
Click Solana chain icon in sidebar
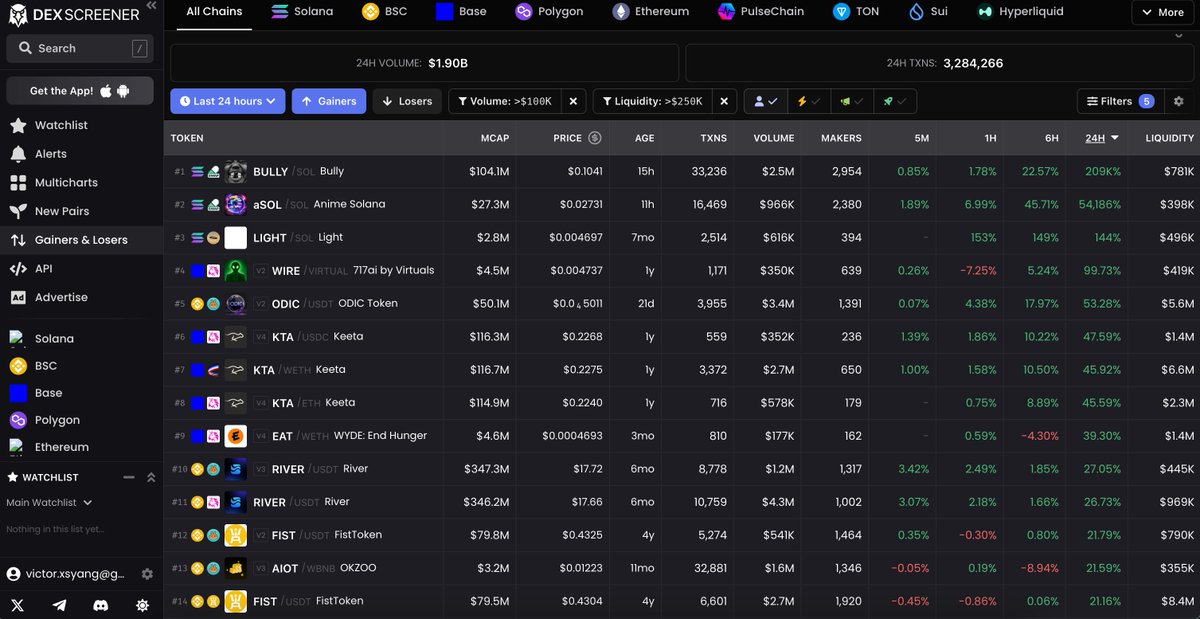pos(17,338)
